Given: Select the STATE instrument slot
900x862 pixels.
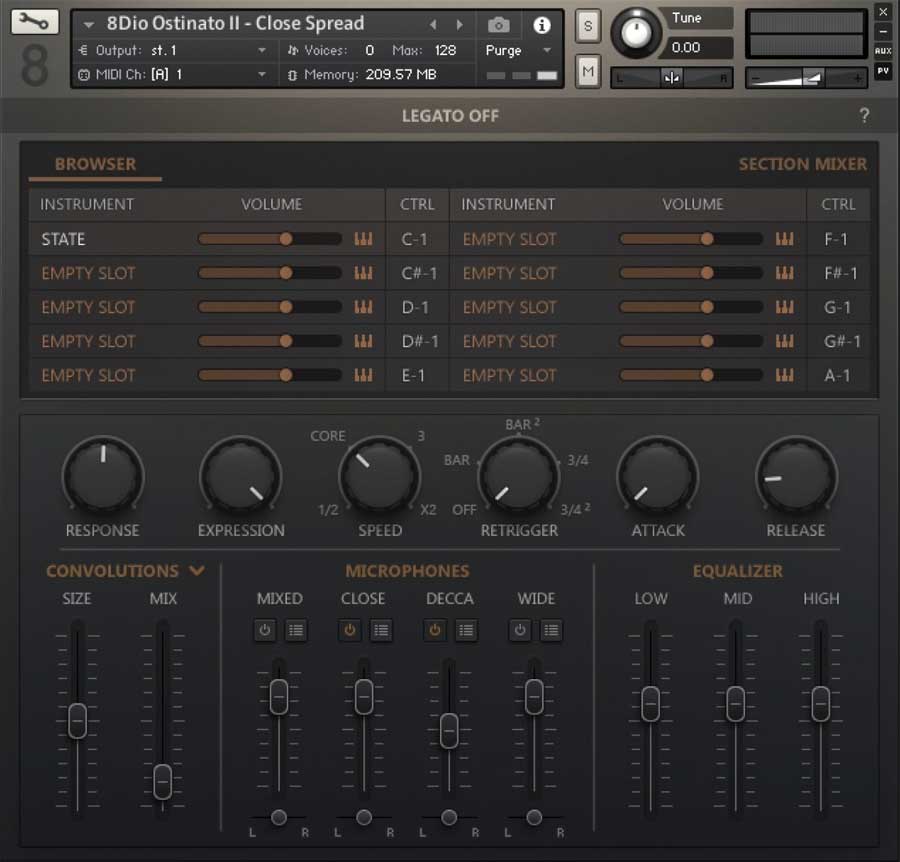Looking at the screenshot, I should coord(63,239).
